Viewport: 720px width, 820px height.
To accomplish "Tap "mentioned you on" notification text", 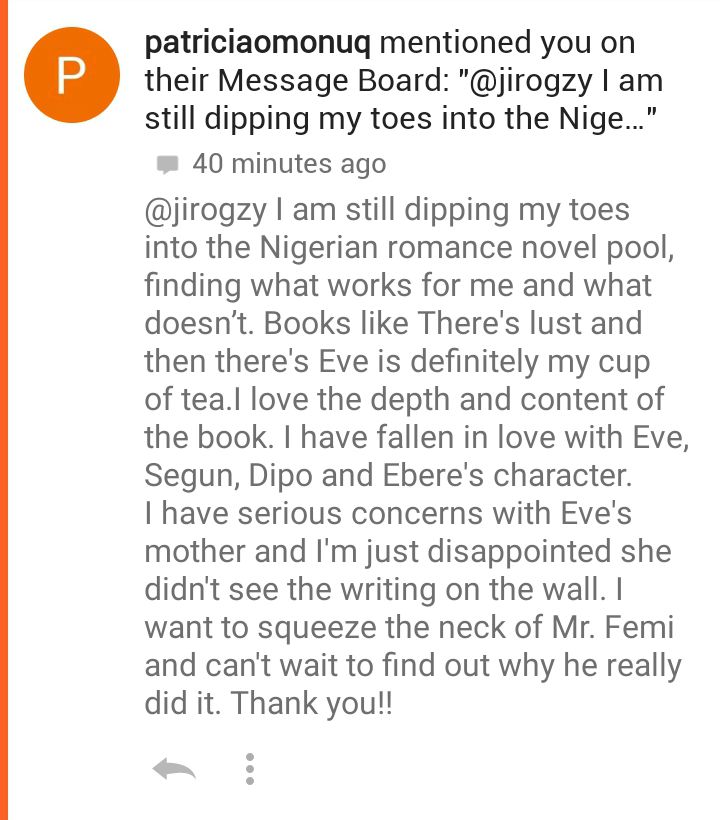I will point(507,43).
